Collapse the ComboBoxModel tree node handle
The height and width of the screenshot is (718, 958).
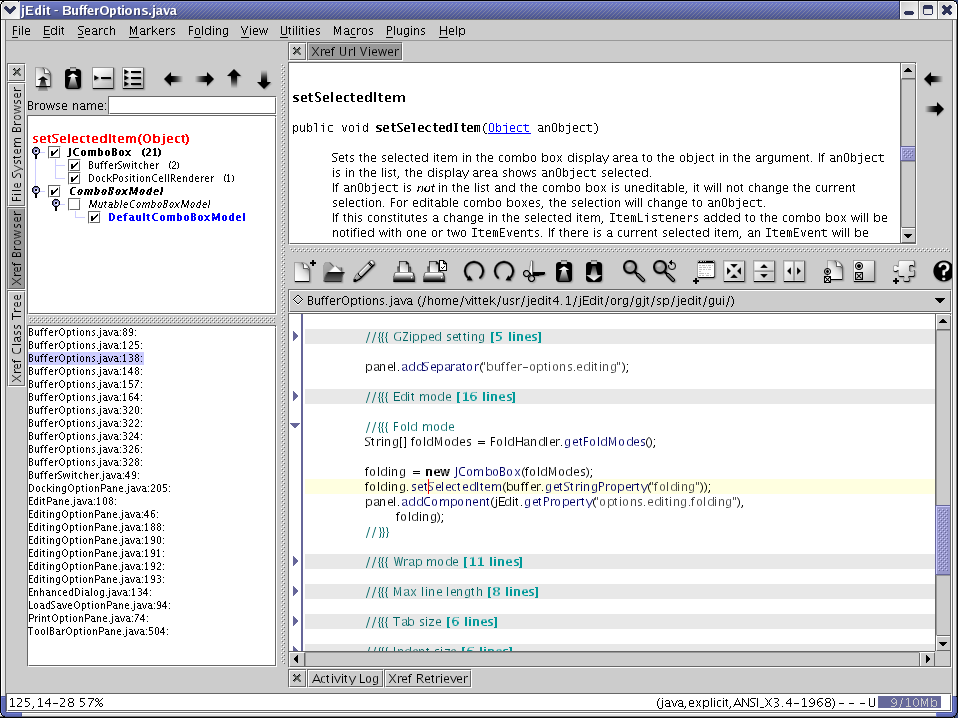[x=36, y=191]
